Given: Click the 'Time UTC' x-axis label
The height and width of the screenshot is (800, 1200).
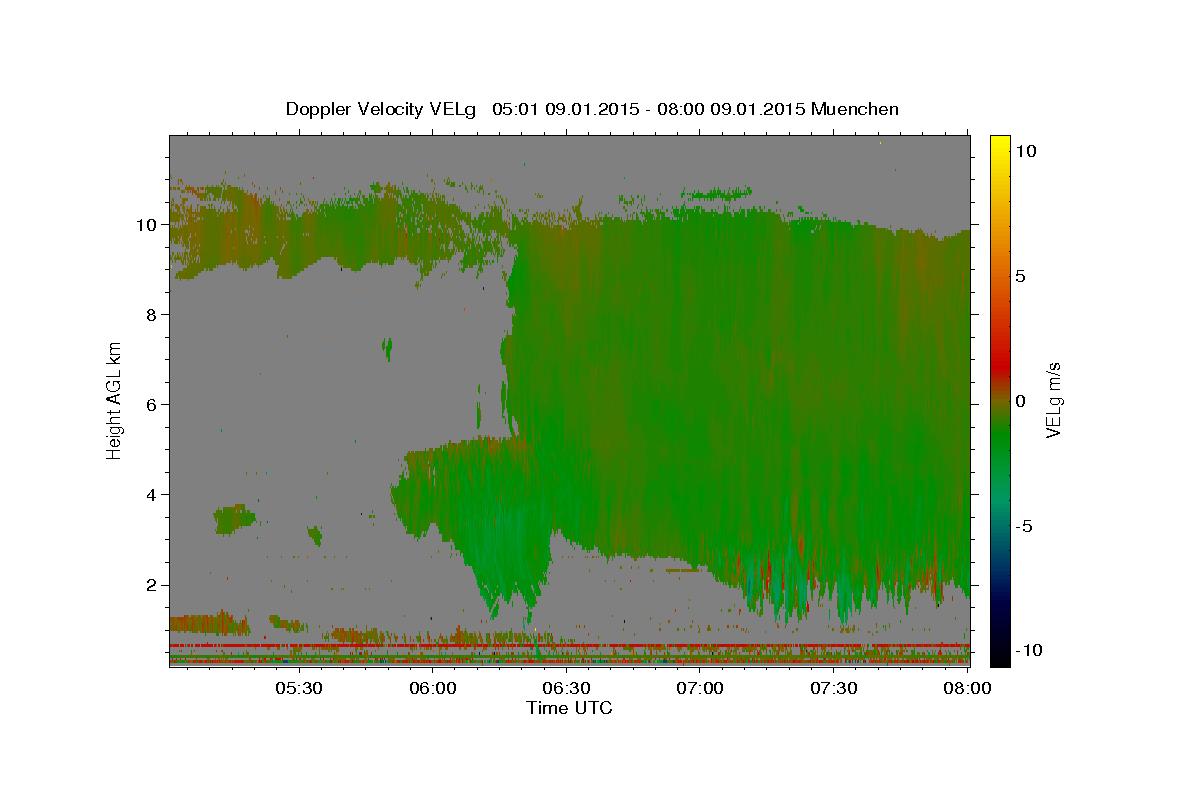Looking at the screenshot, I should pyautogui.click(x=569, y=708).
